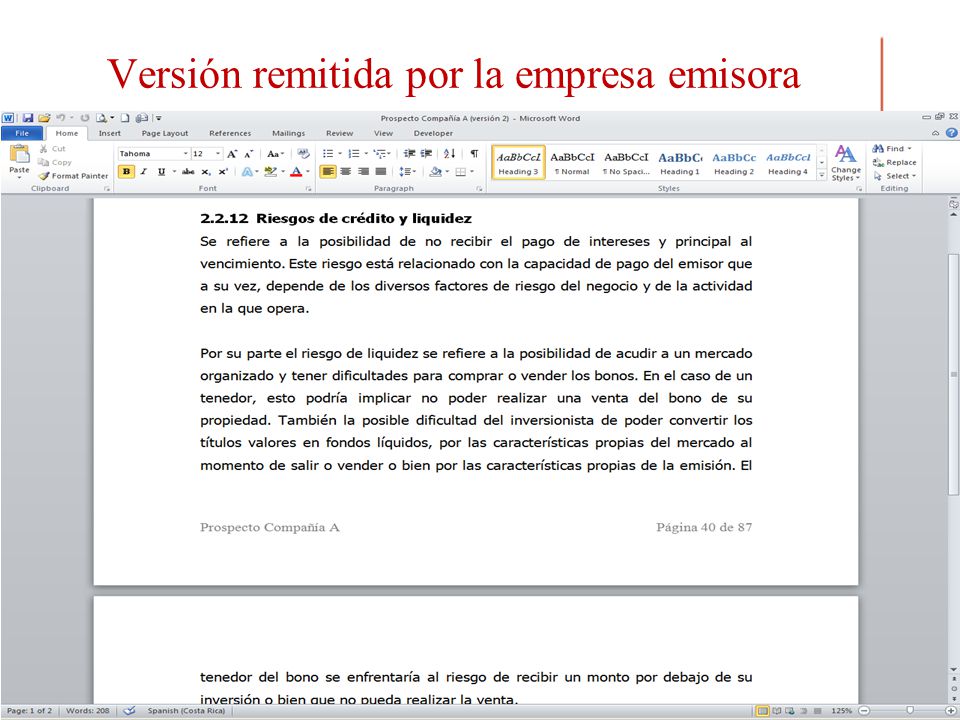Click the Open folder icon in Quick Access Toolbar
The image size is (960, 720).
point(44,118)
